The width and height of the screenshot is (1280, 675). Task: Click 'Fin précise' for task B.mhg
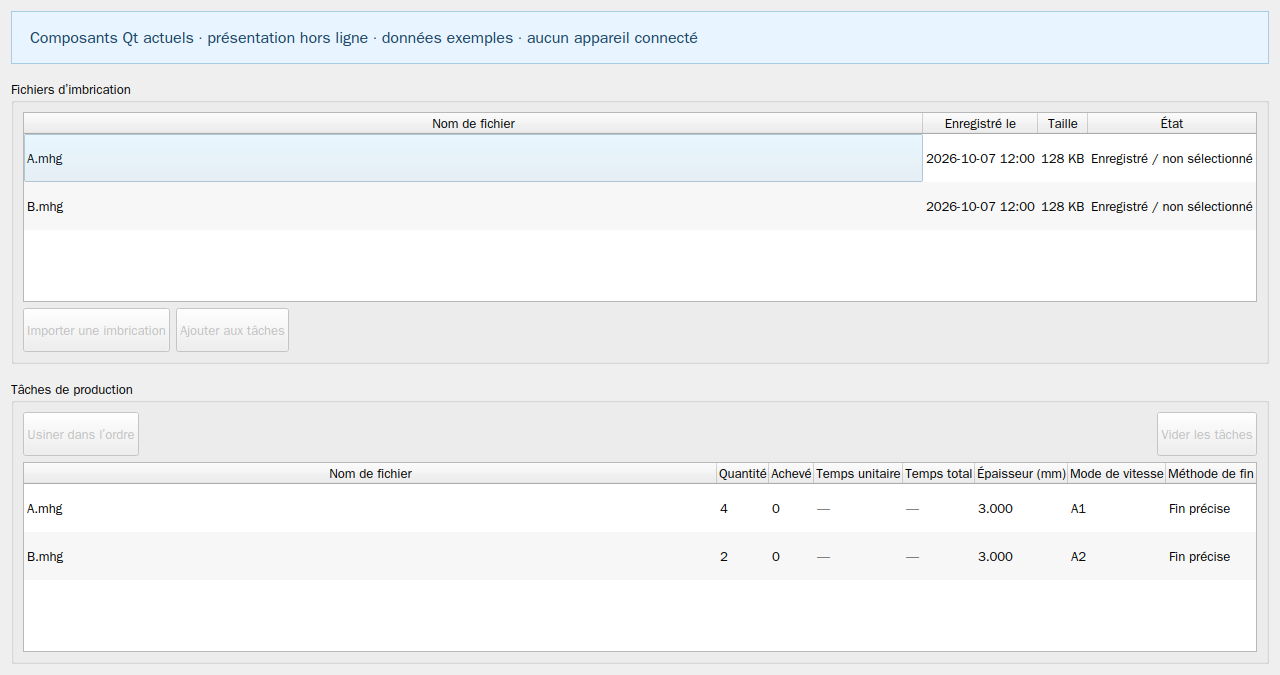[x=1211, y=556]
